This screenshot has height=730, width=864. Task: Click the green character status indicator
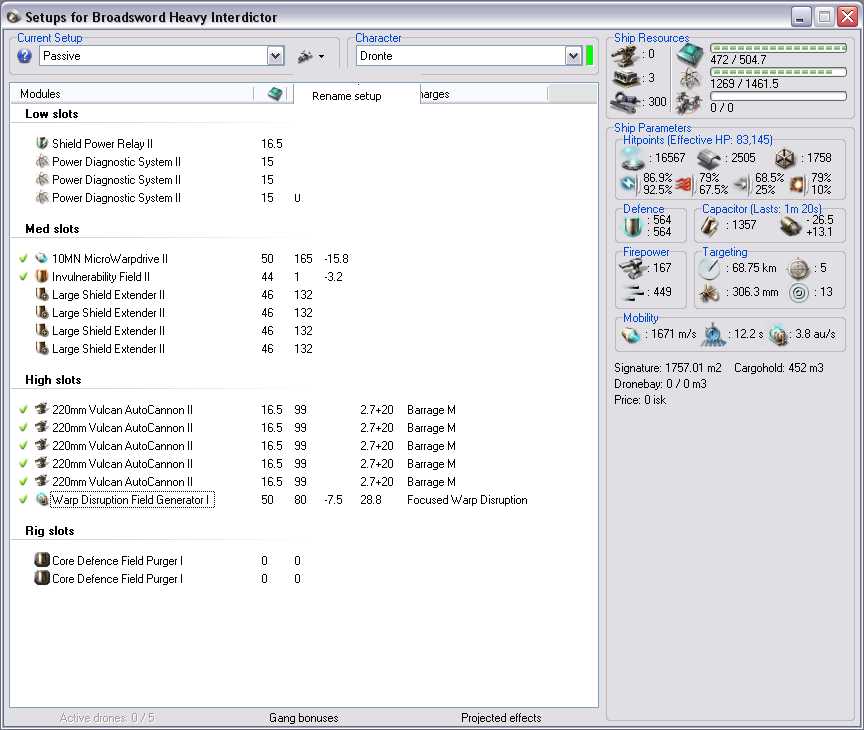pos(590,56)
